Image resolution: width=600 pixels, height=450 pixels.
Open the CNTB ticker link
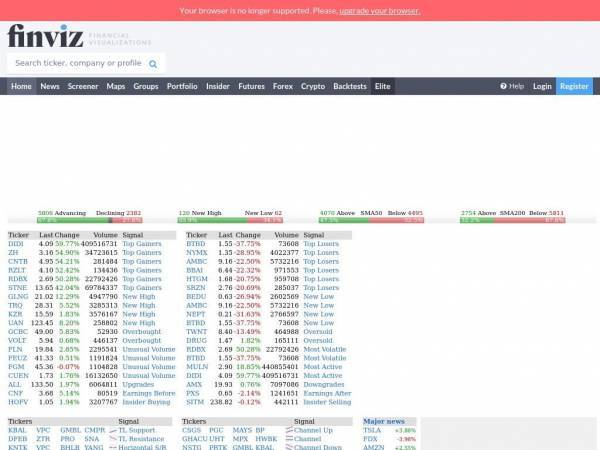[x=18, y=261]
